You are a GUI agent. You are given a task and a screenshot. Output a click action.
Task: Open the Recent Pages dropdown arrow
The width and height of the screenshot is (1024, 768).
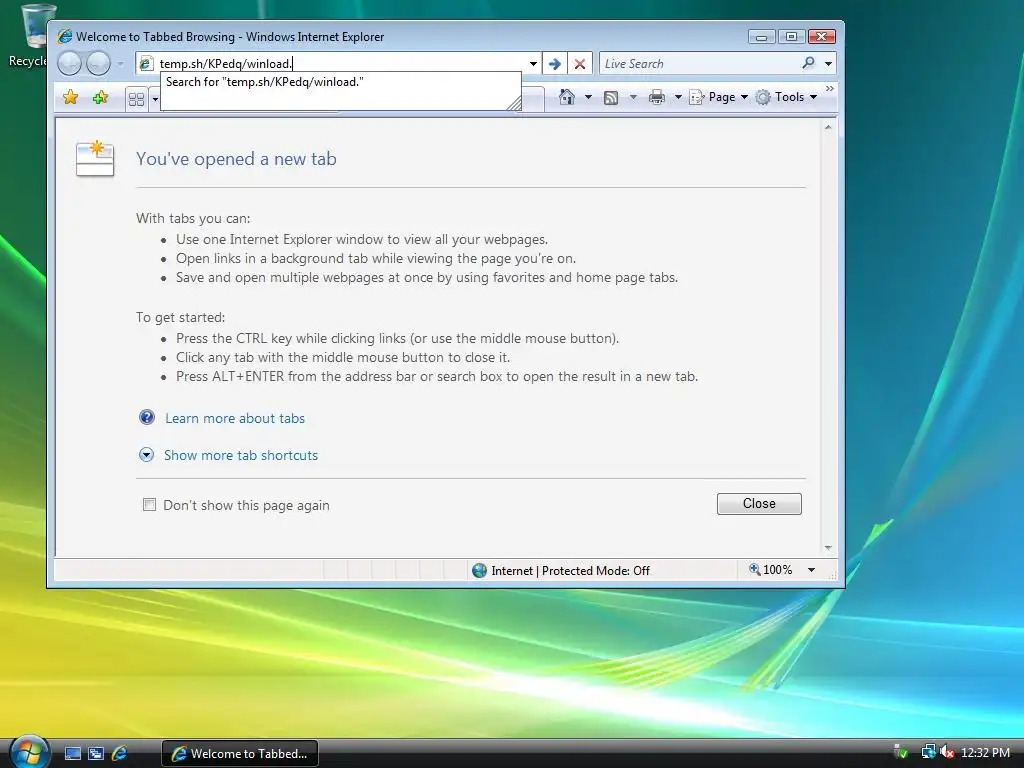pos(120,64)
